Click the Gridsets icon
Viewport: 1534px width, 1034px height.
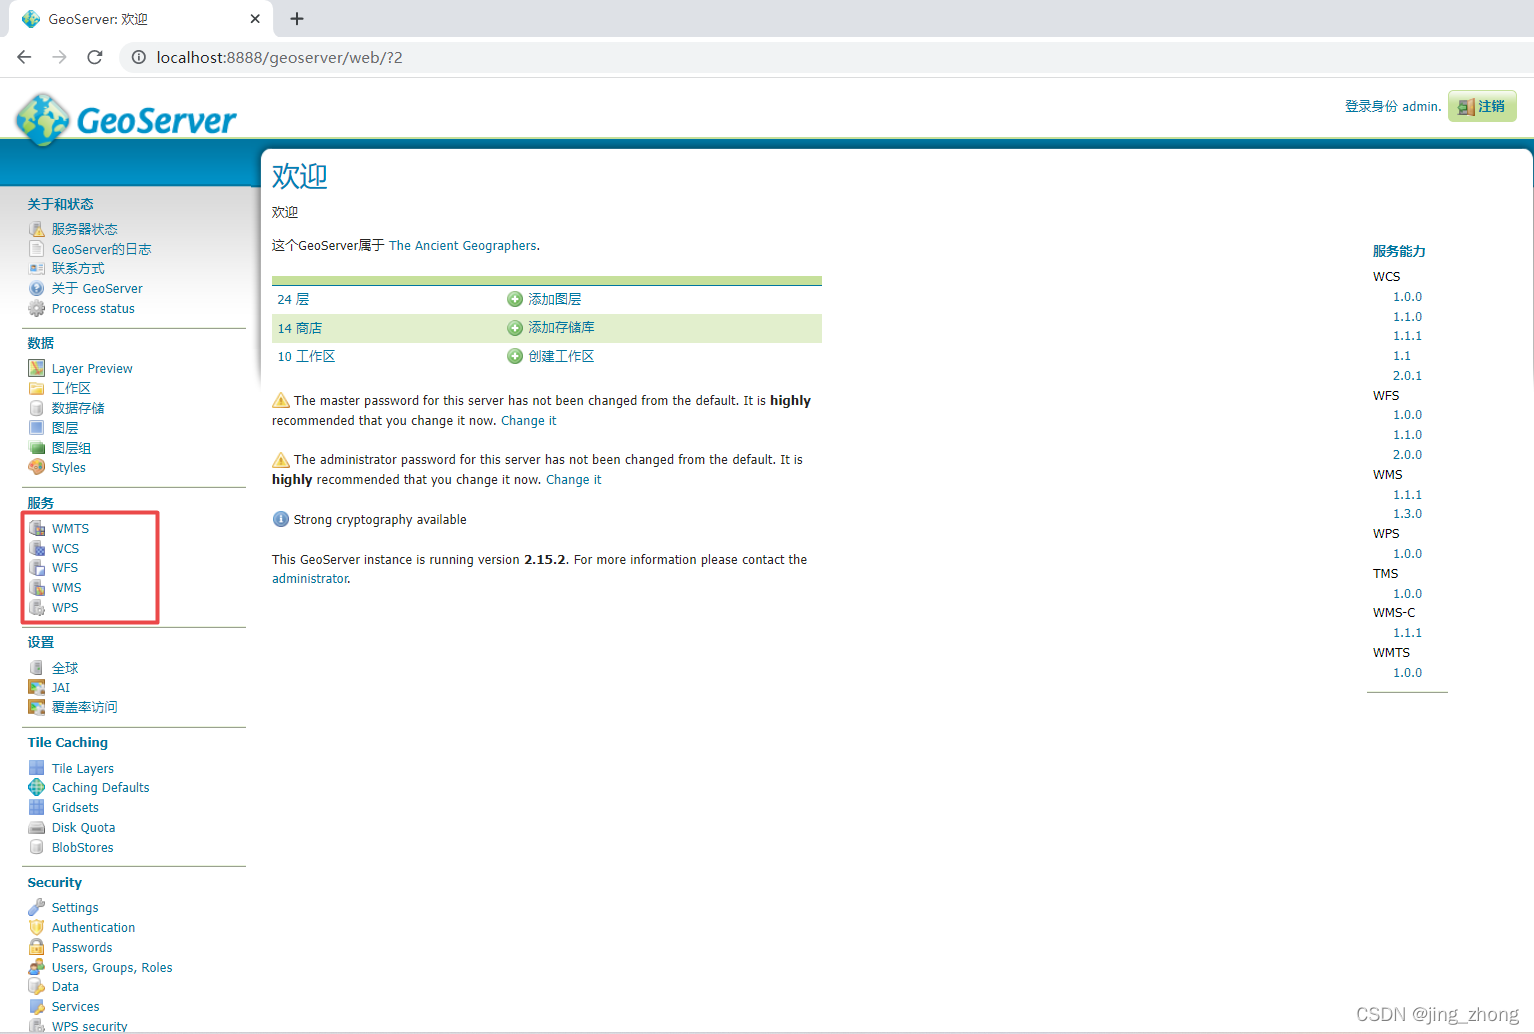(37, 807)
